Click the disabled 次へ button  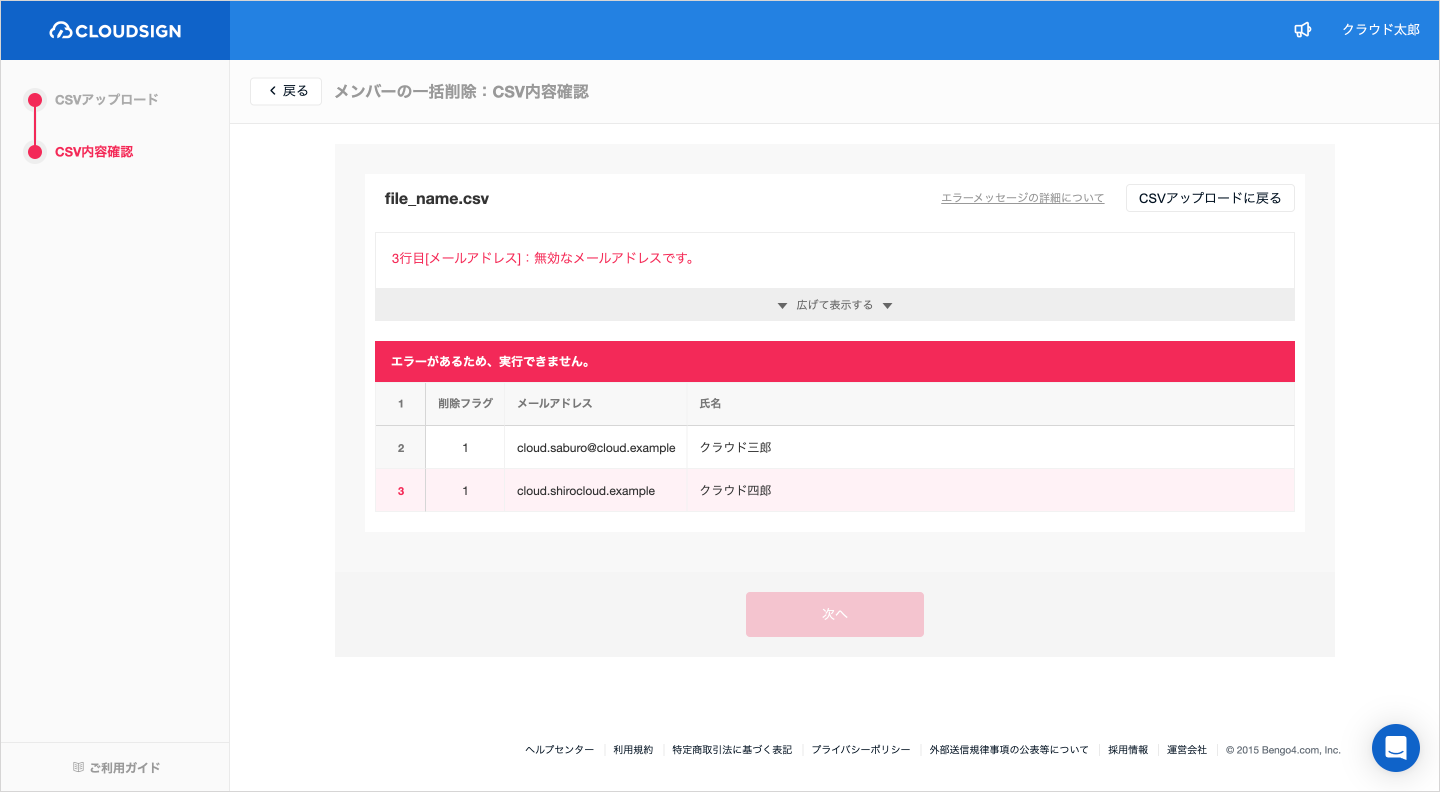[835, 614]
